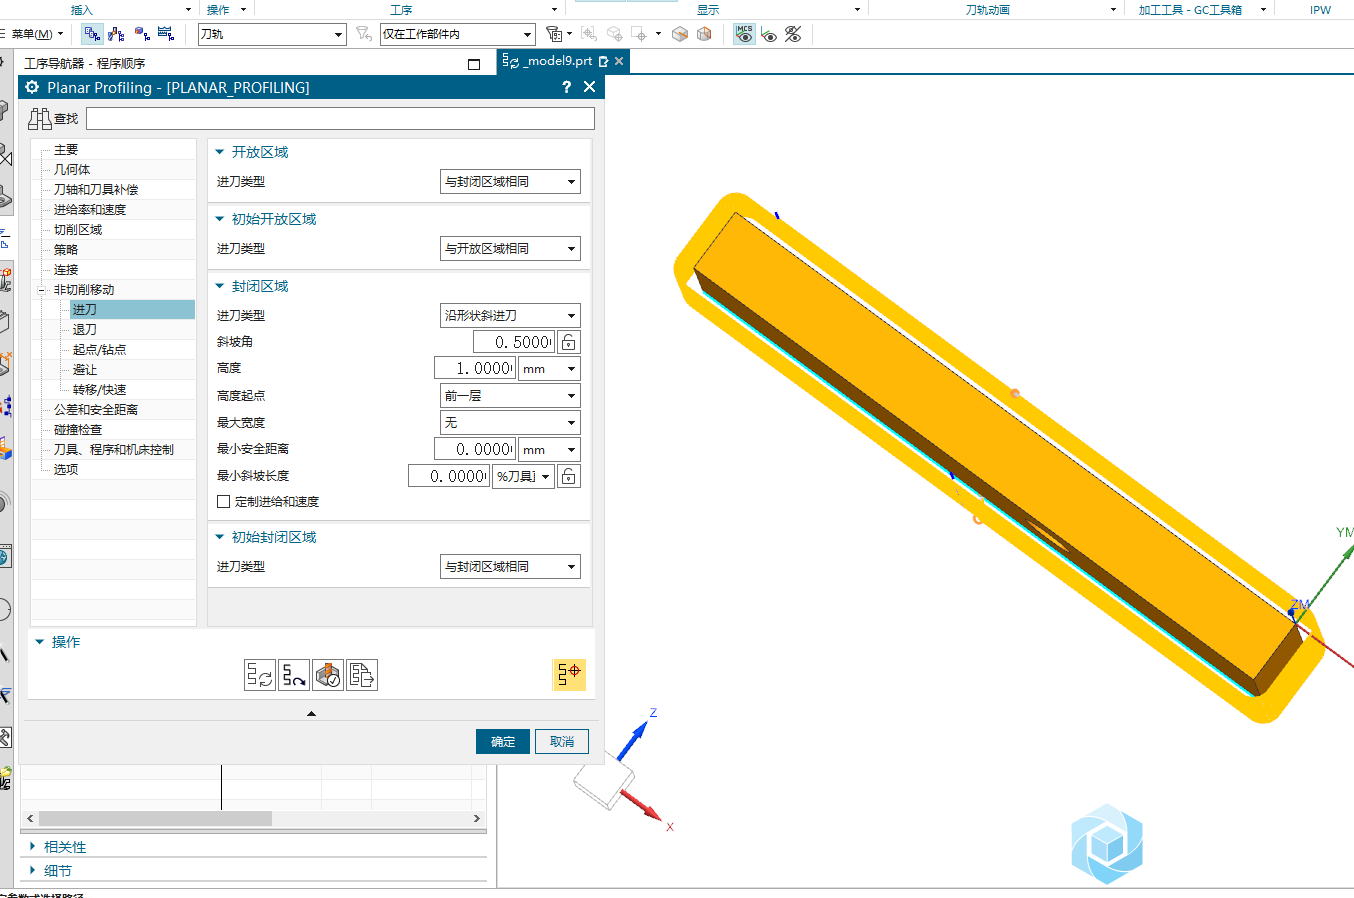Image resolution: width=1354 pixels, height=898 pixels.
Task: Open the 高度 mm unit dropdown
Action: (549, 369)
